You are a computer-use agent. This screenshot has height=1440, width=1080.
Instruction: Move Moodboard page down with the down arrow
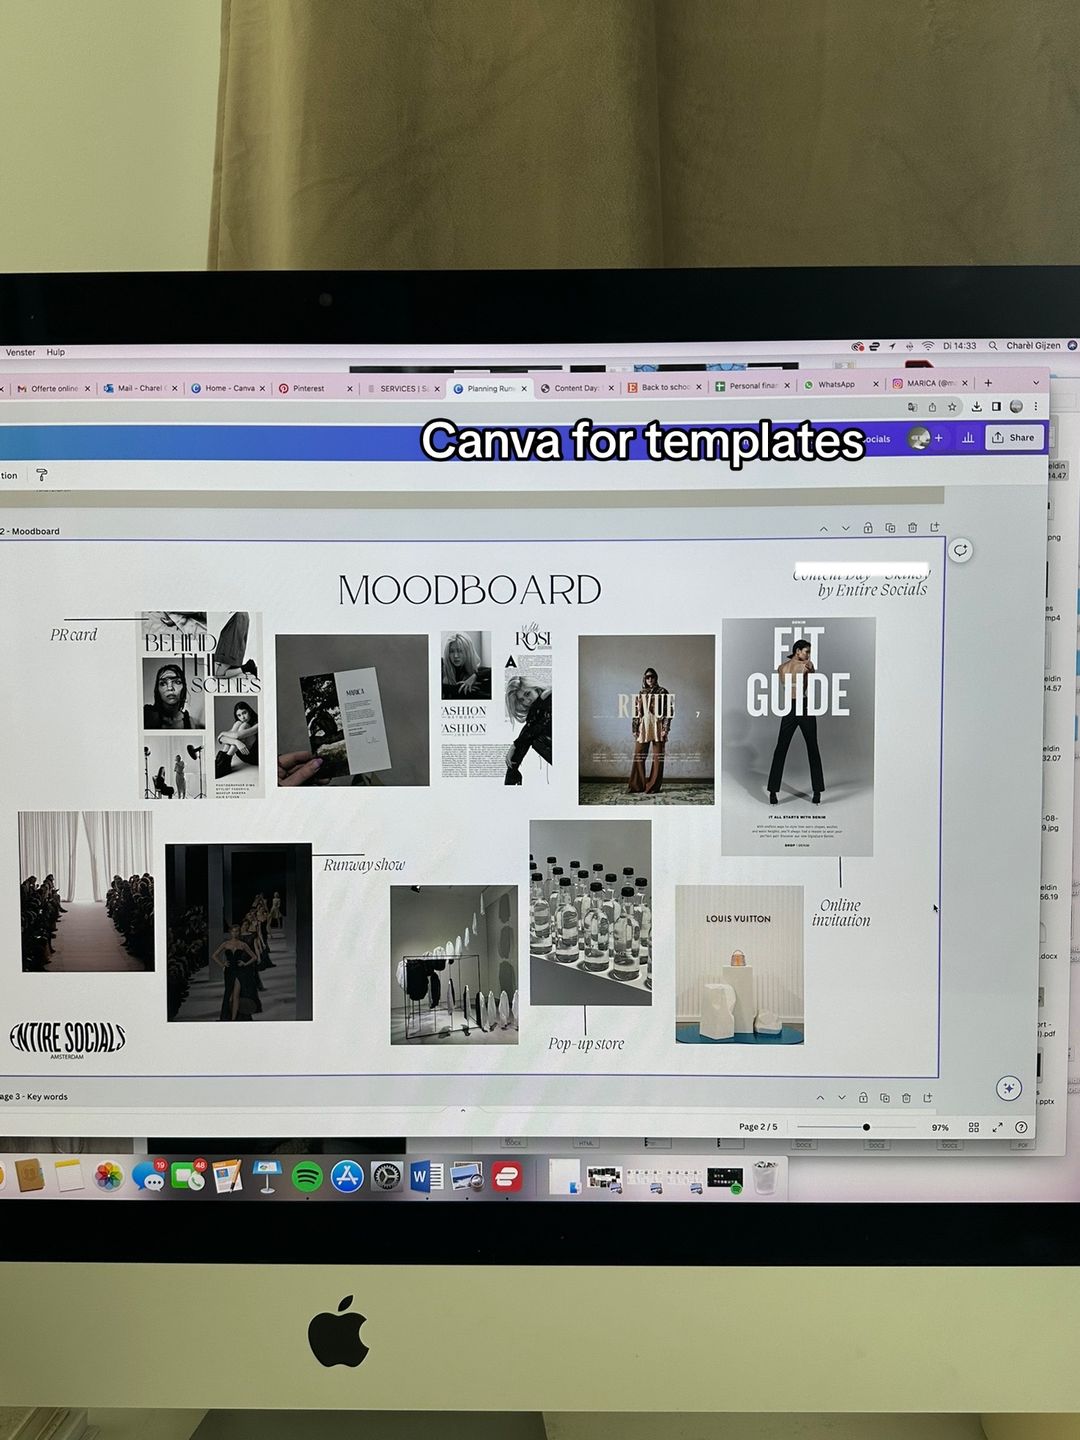845,528
